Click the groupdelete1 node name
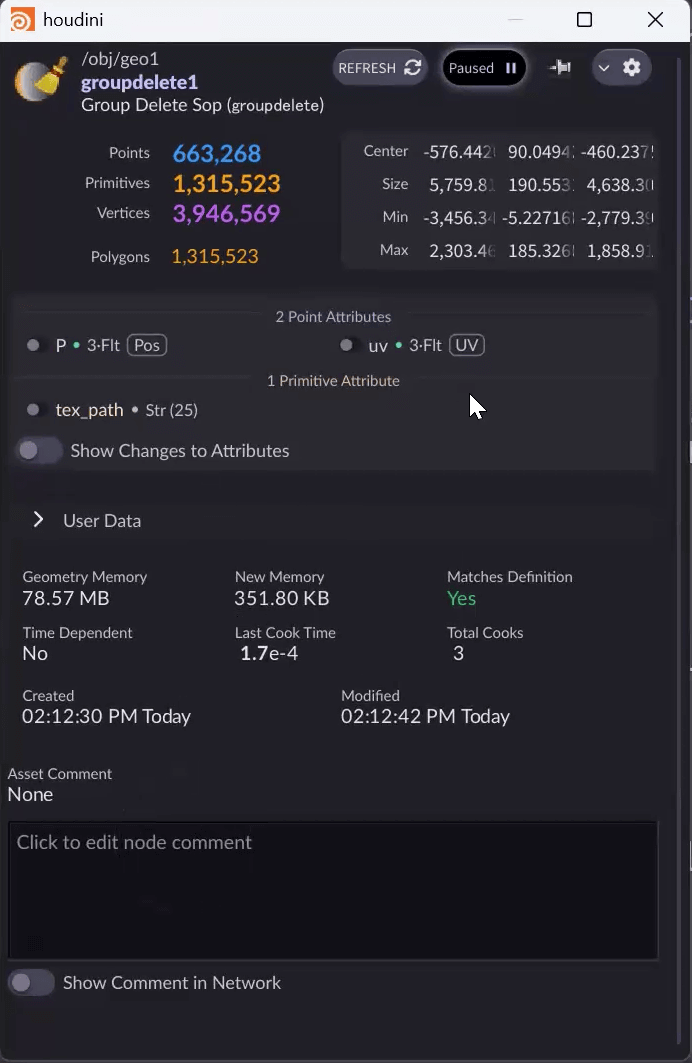692x1063 pixels. click(x=139, y=82)
